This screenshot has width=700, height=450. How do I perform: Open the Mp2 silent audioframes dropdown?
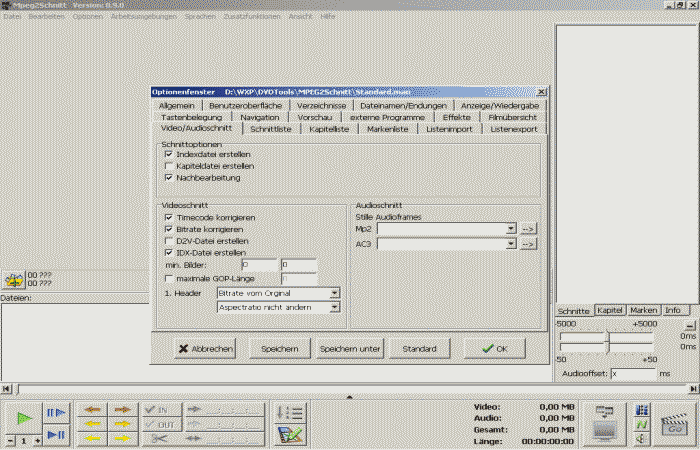(x=511, y=229)
